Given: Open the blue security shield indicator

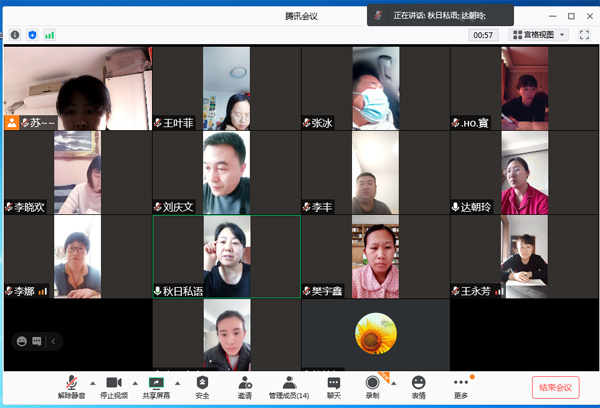Looking at the screenshot, I should pos(32,35).
